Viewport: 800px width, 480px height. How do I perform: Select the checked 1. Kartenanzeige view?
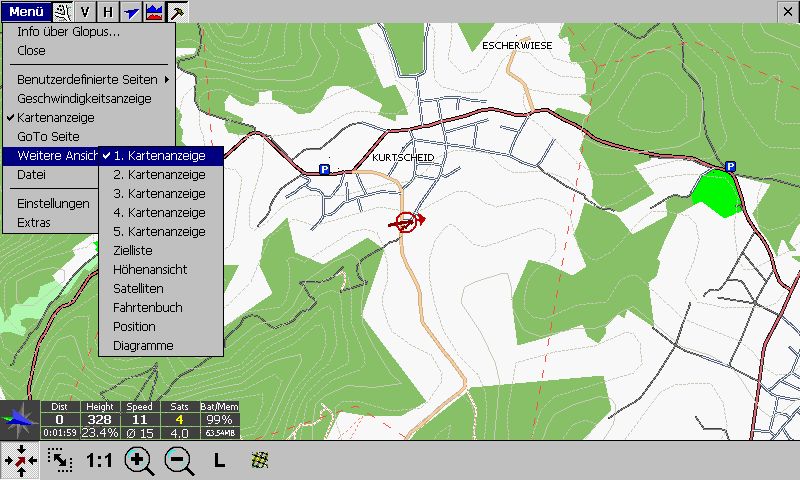(159, 156)
